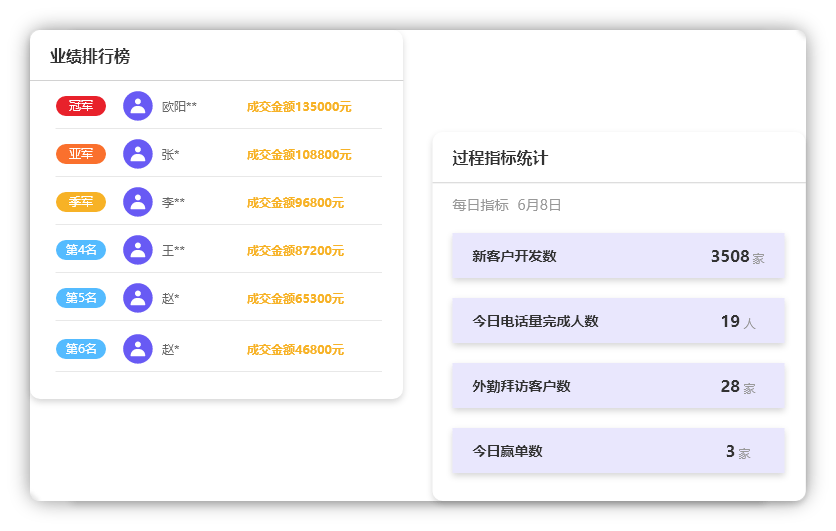Click the avatar in the 第5名 row

[138, 298]
